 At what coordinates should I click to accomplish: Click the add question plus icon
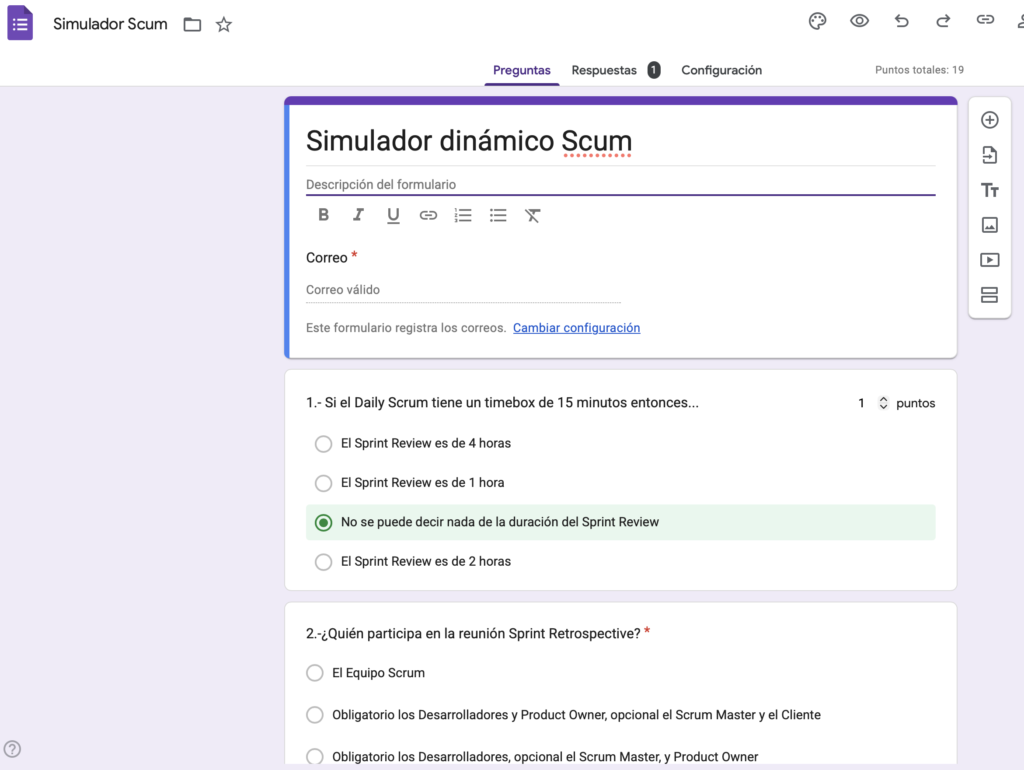tap(989, 120)
